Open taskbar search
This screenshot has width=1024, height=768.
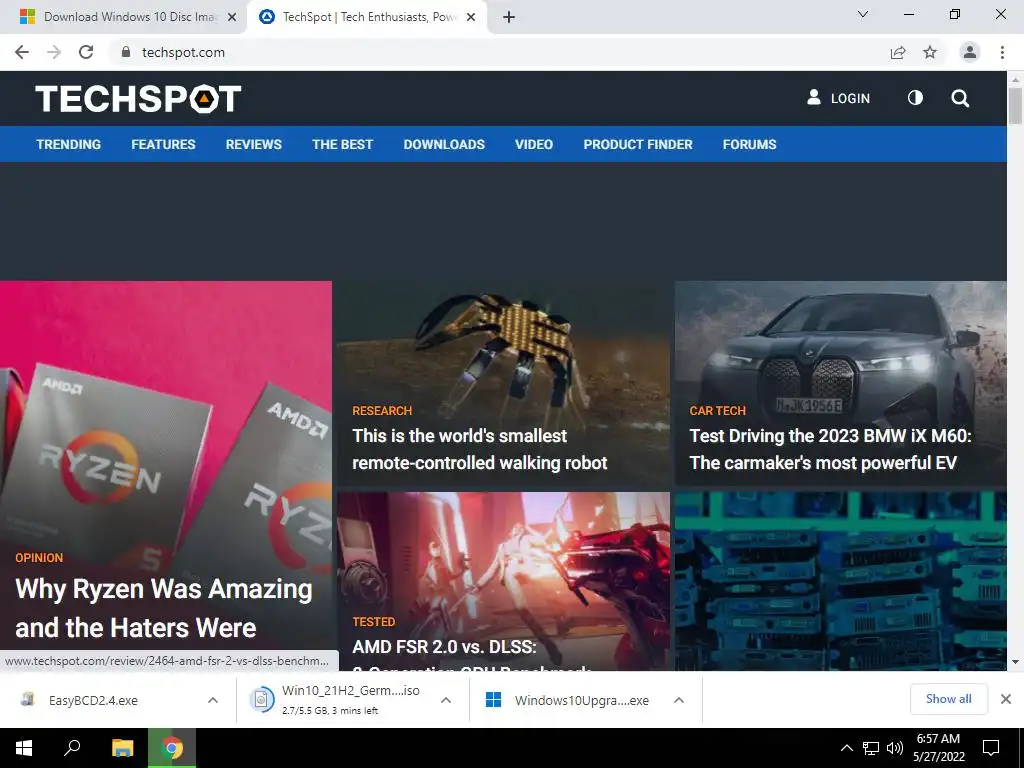72,748
